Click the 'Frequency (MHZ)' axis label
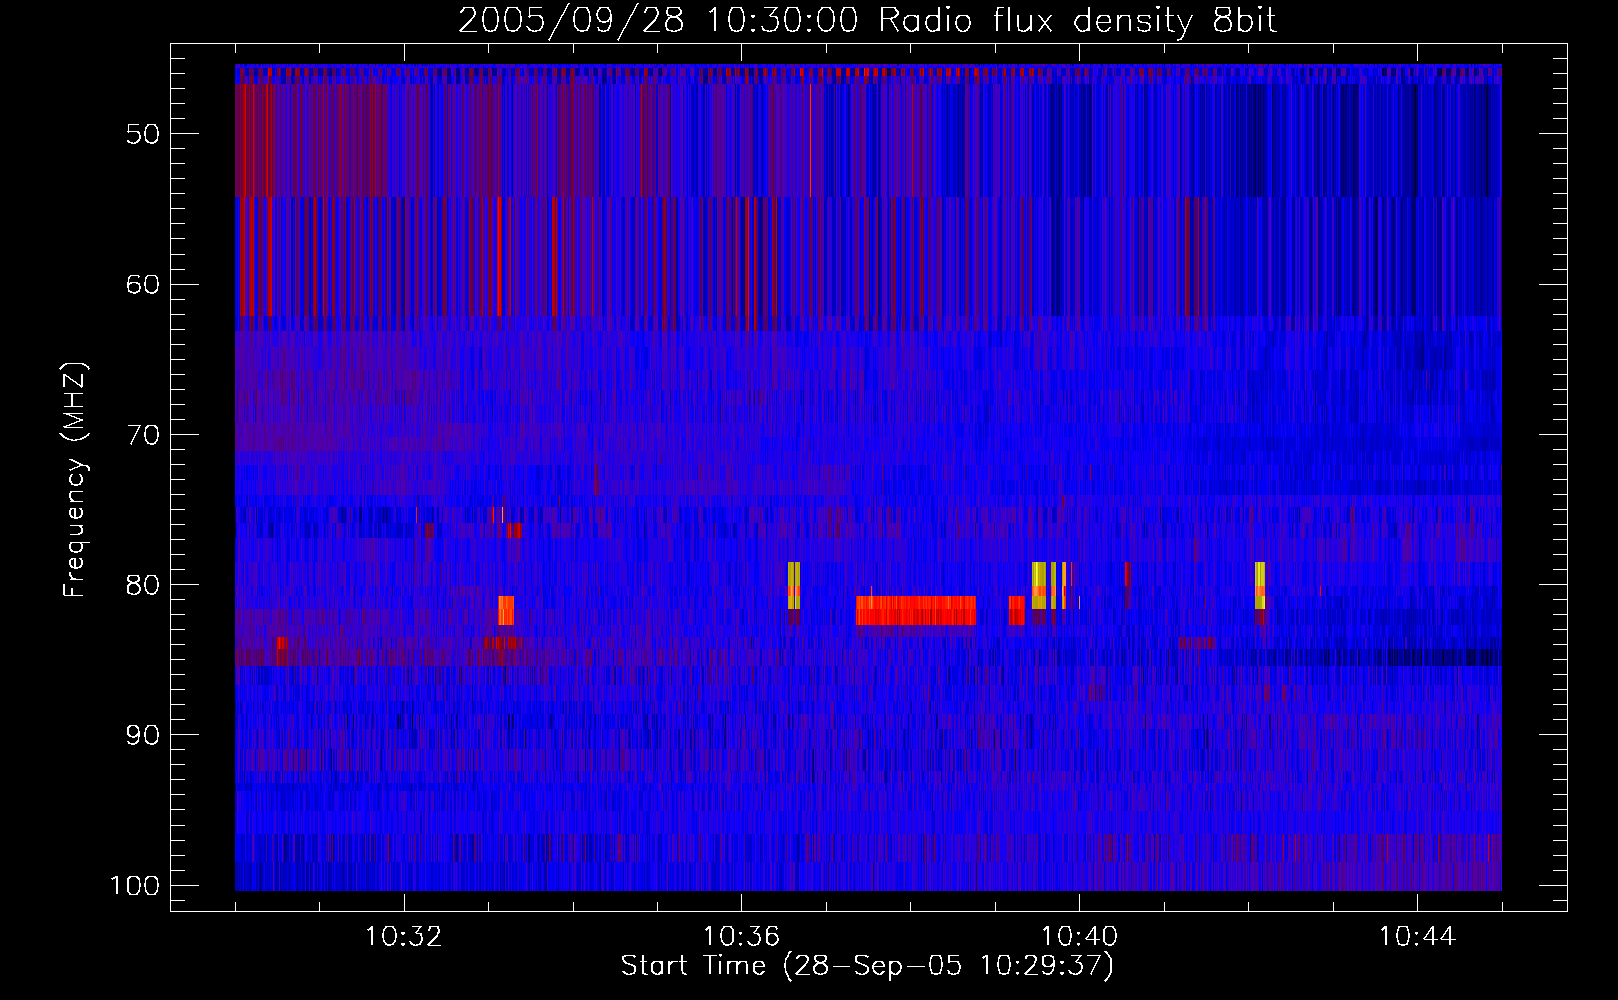 [x=75, y=480]
